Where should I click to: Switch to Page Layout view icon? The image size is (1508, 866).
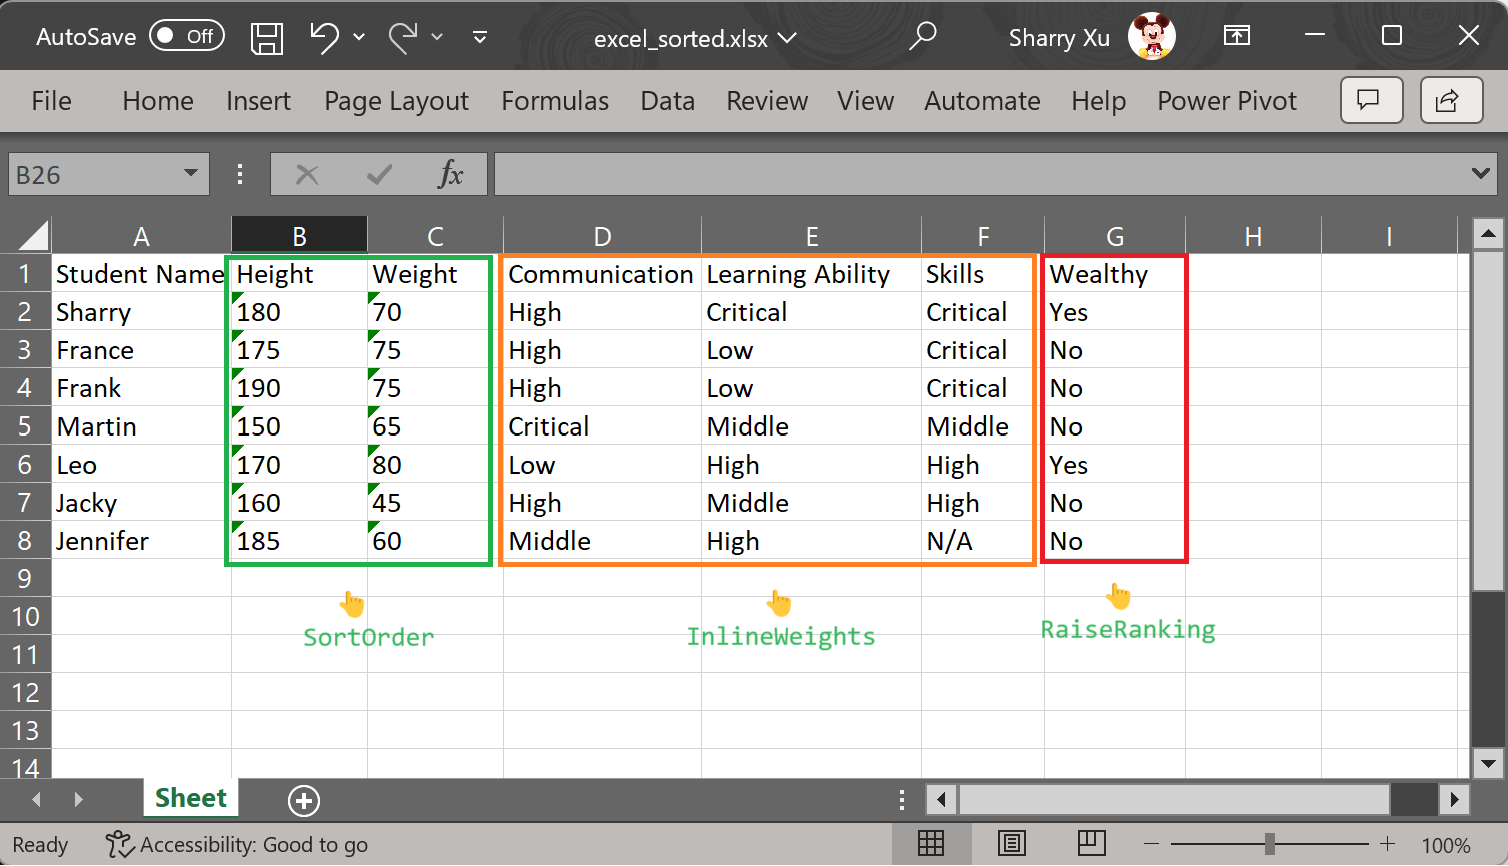point(1011,844)
